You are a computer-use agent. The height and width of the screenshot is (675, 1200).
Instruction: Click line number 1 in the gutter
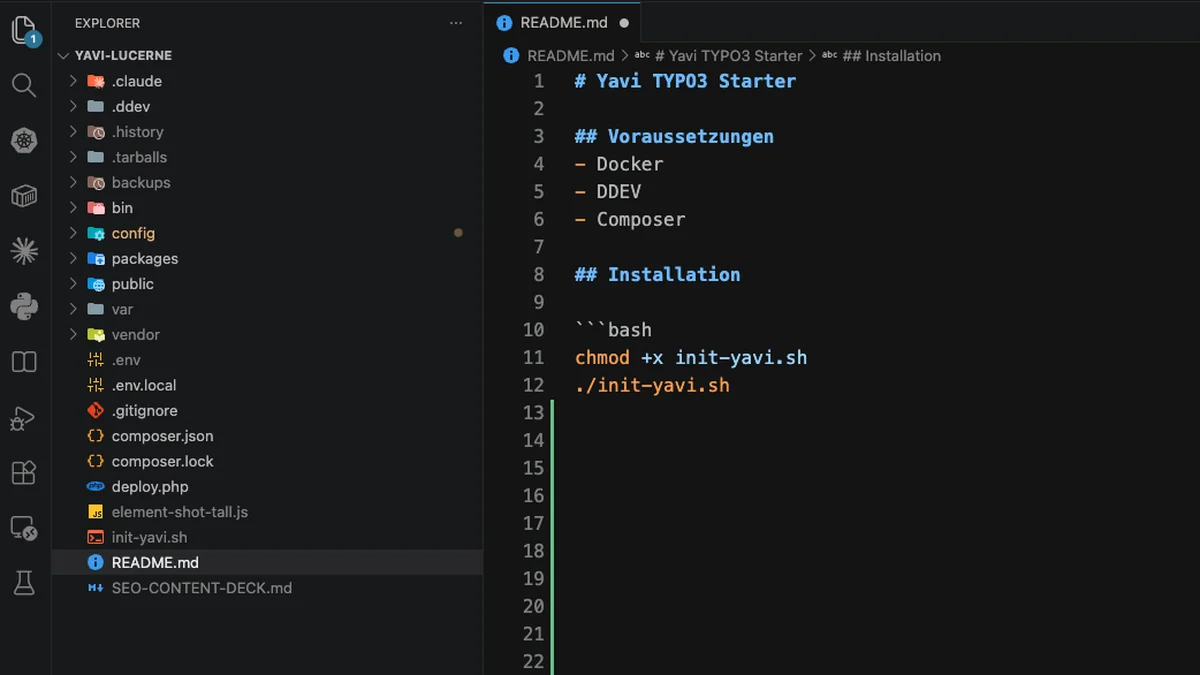coord(539,81)
